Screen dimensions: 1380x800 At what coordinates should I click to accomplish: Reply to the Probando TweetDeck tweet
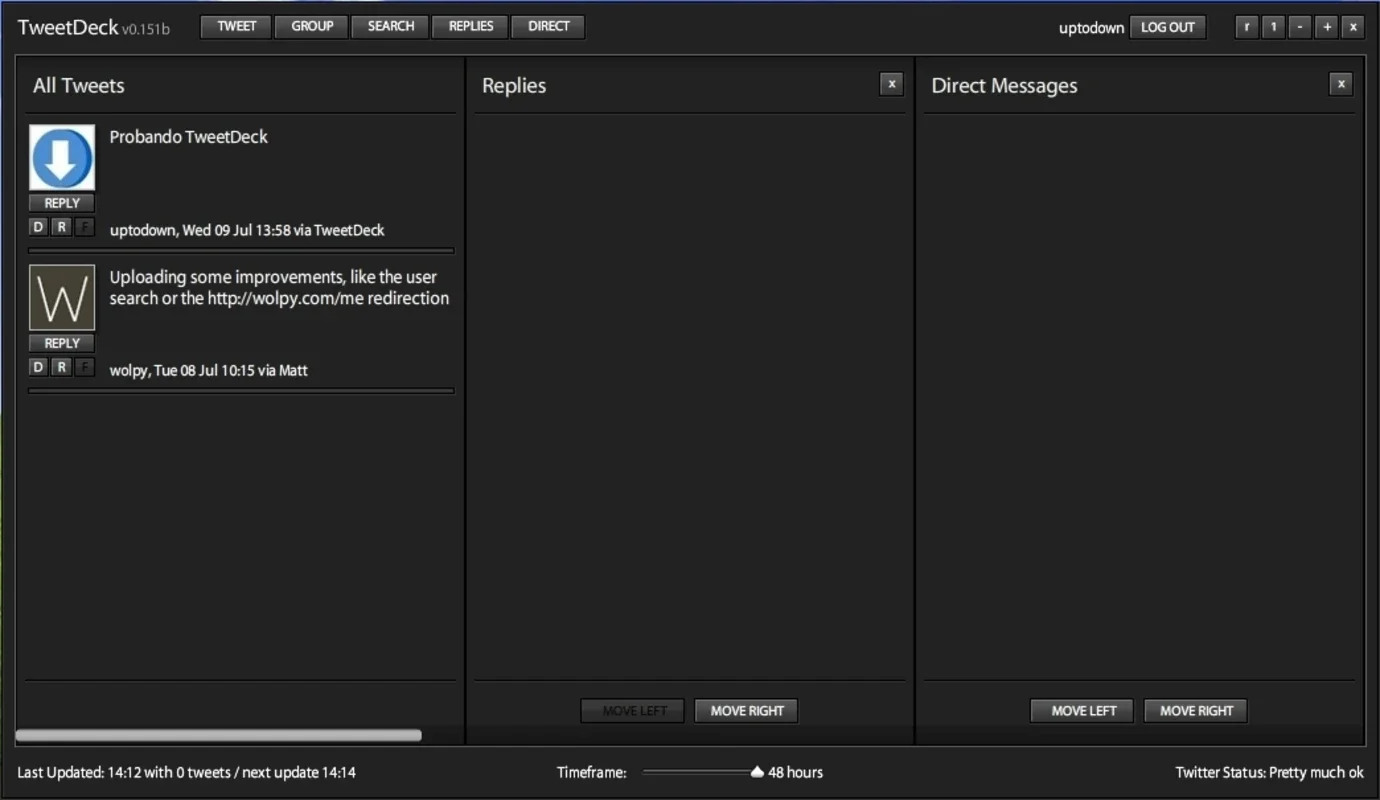coord(62,203)
